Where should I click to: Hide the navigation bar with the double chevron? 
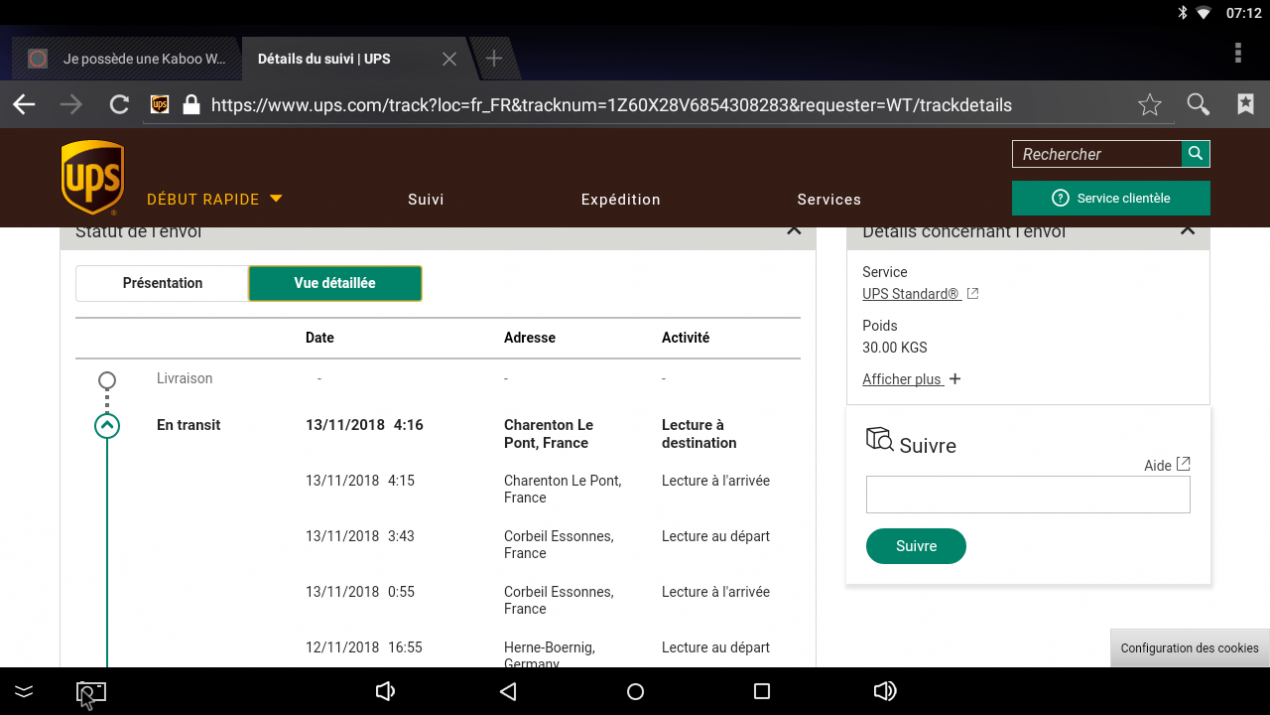click(24, 691)
